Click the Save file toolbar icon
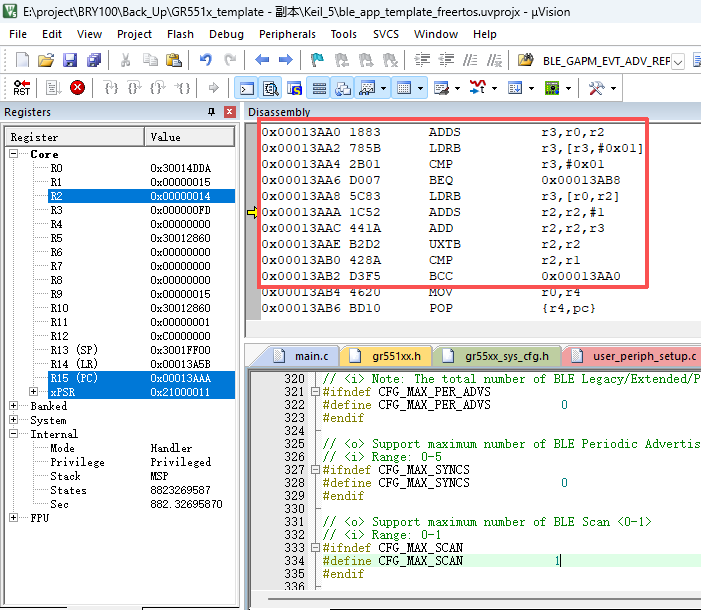The image size is (701, 610). (68, 60)
